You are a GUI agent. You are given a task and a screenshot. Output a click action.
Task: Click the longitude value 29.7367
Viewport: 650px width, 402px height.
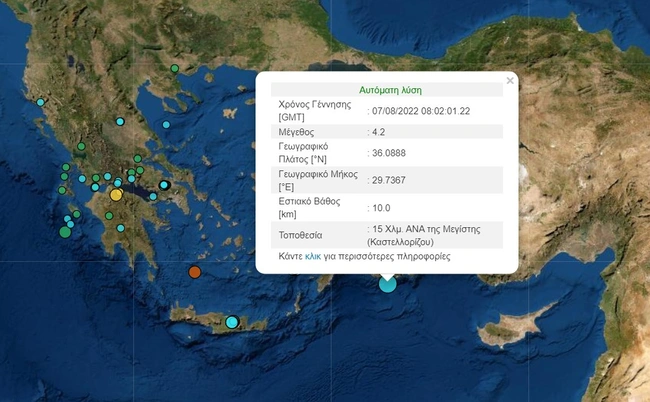click(x=392, y=181)
